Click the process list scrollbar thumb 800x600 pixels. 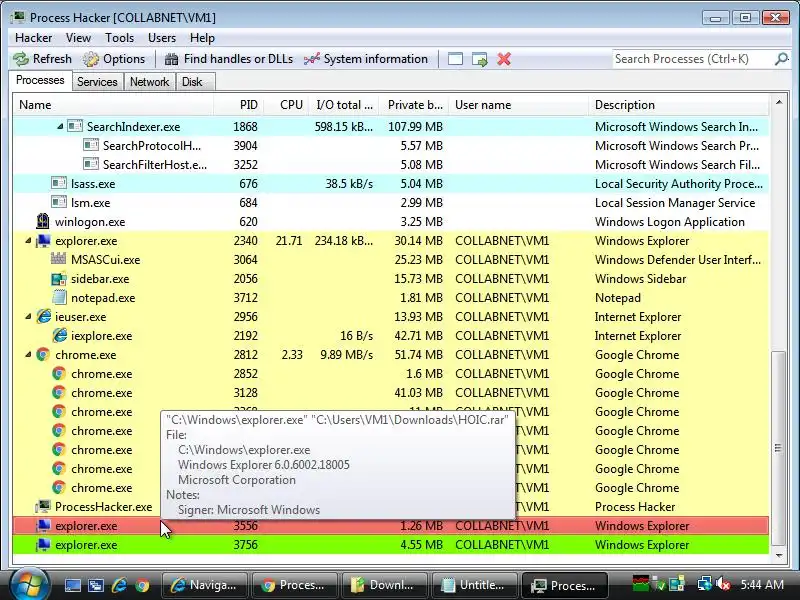(x=778, y=448)
